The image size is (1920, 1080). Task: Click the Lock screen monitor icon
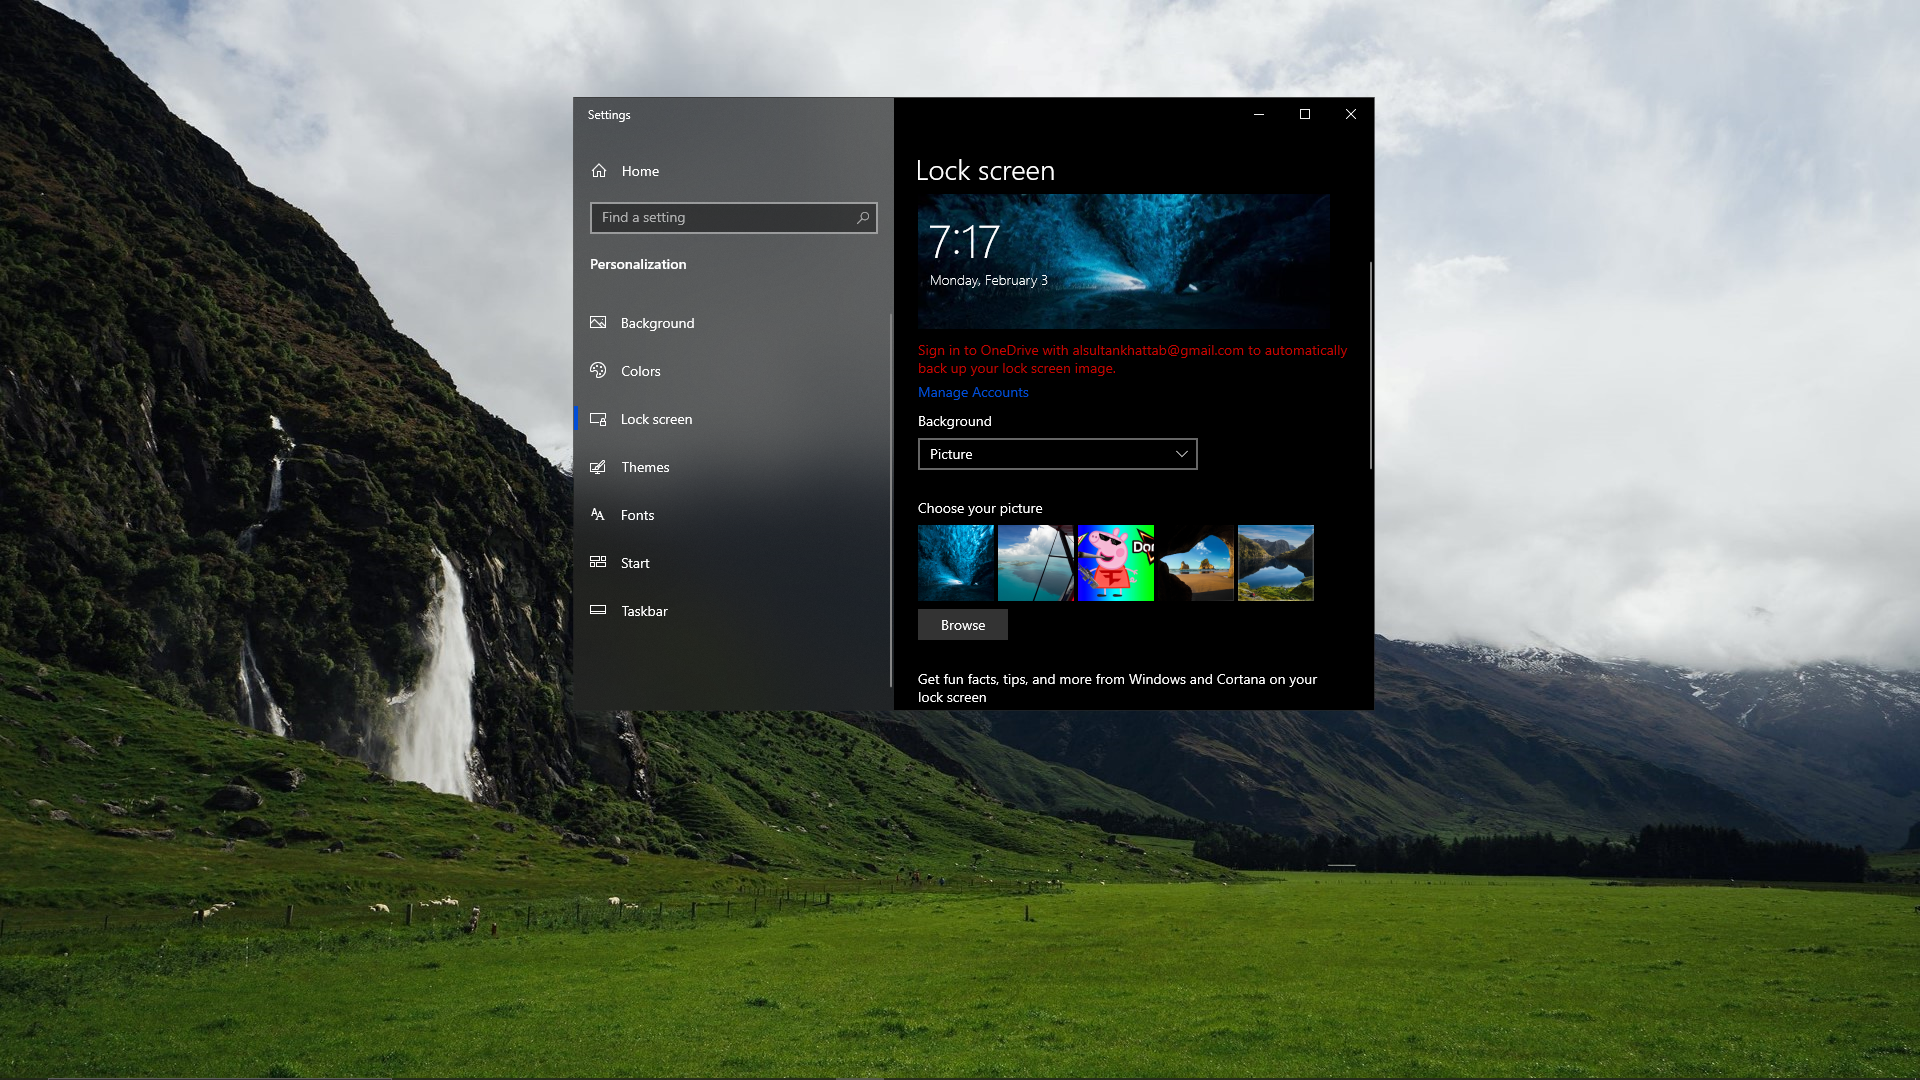(x=598, y=419)
